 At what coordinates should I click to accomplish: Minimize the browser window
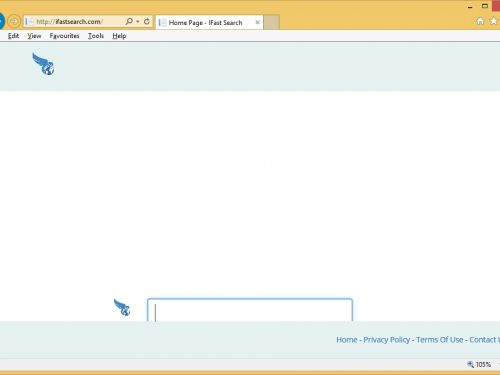point(470,7)
